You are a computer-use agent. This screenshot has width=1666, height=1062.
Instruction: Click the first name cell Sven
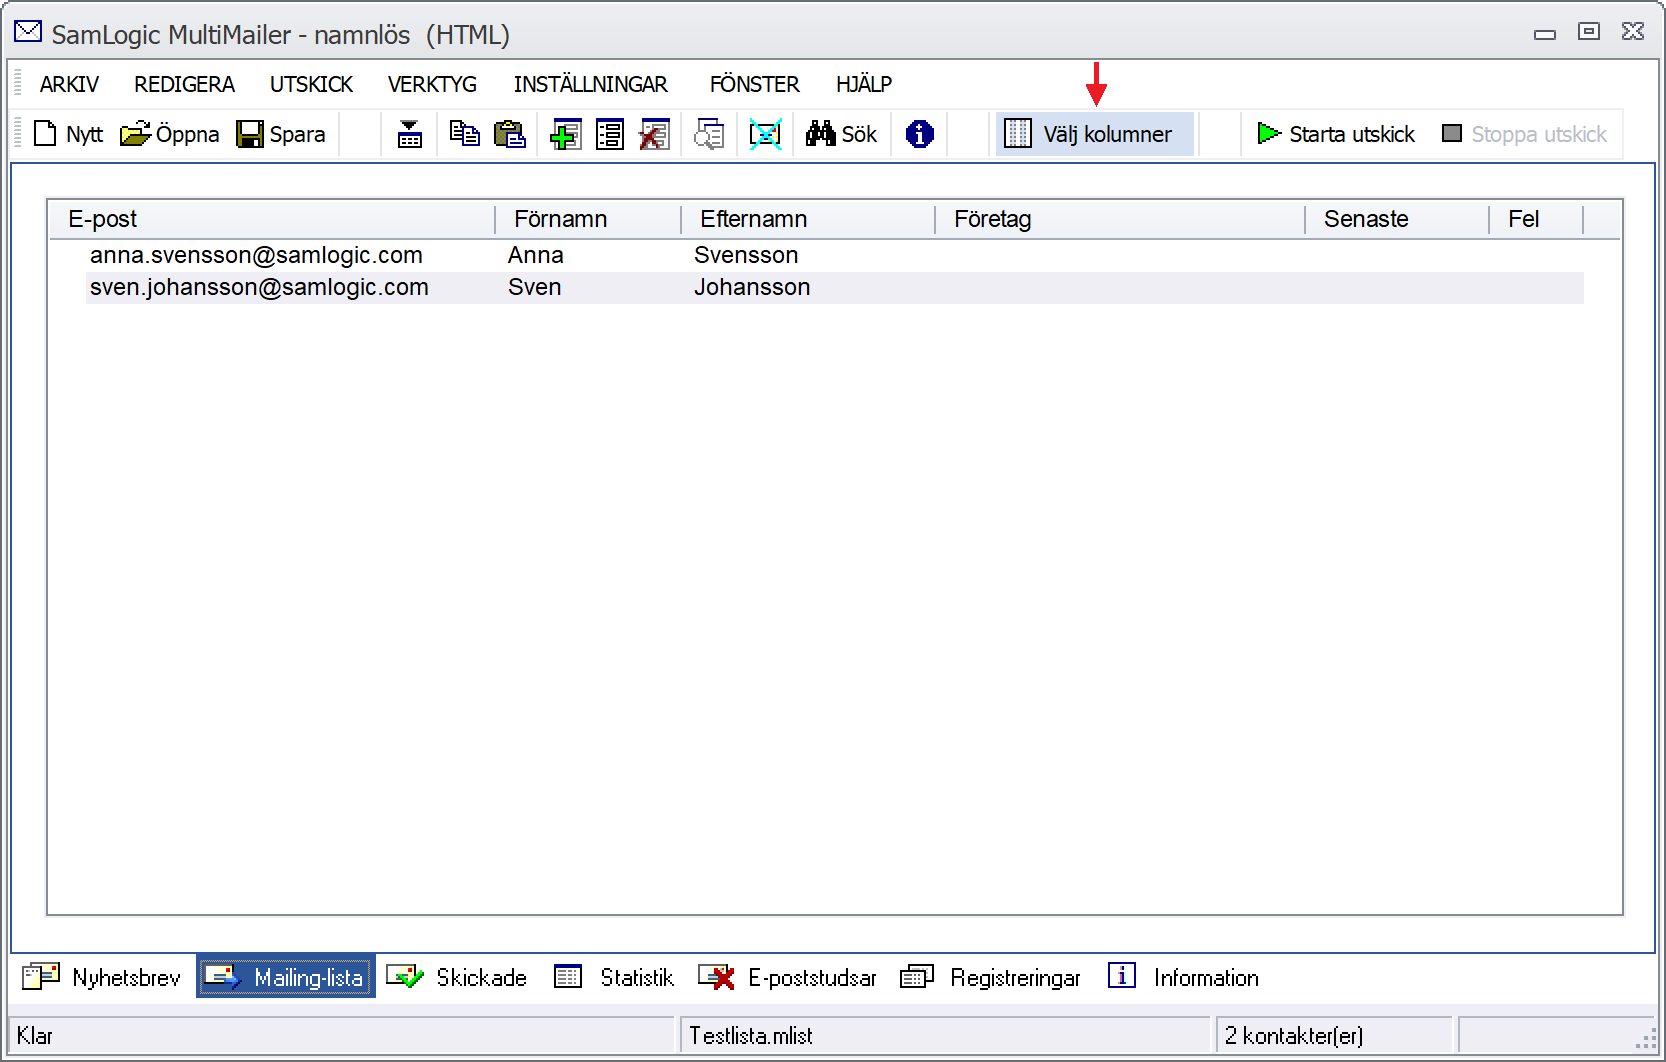534,287
